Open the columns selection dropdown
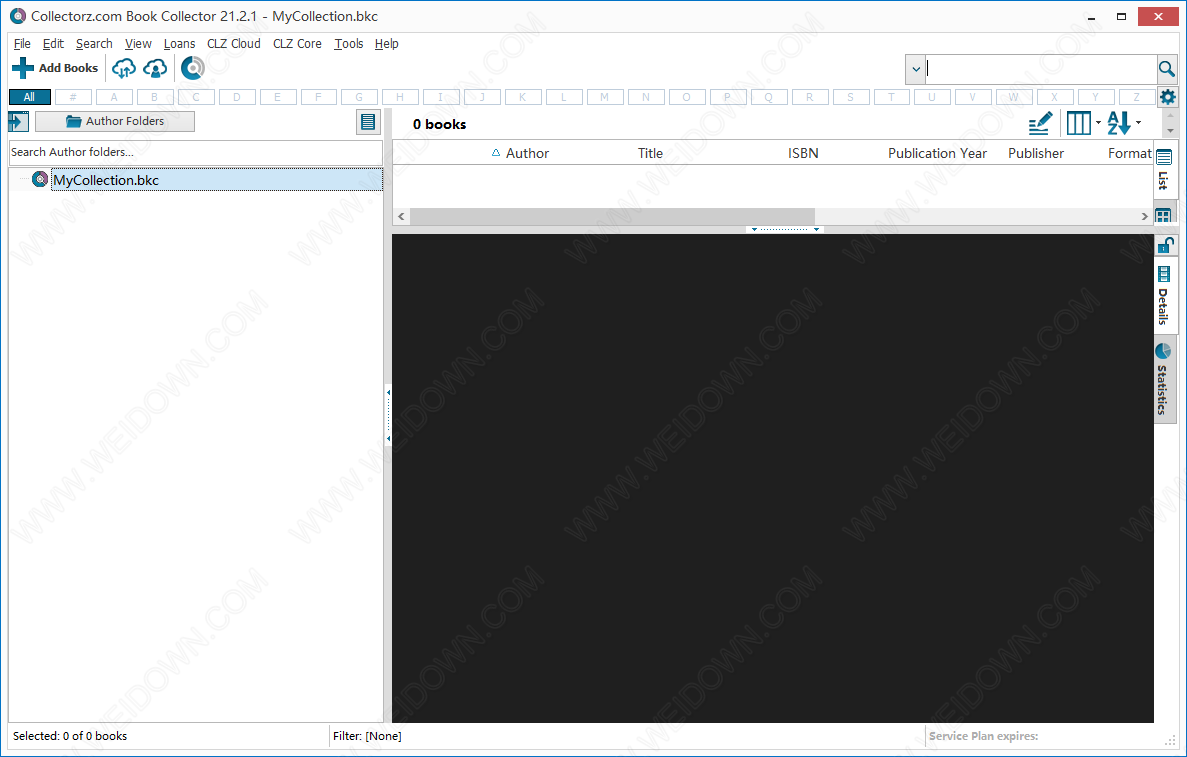The image size is (1187, 757). (1083, 124)
